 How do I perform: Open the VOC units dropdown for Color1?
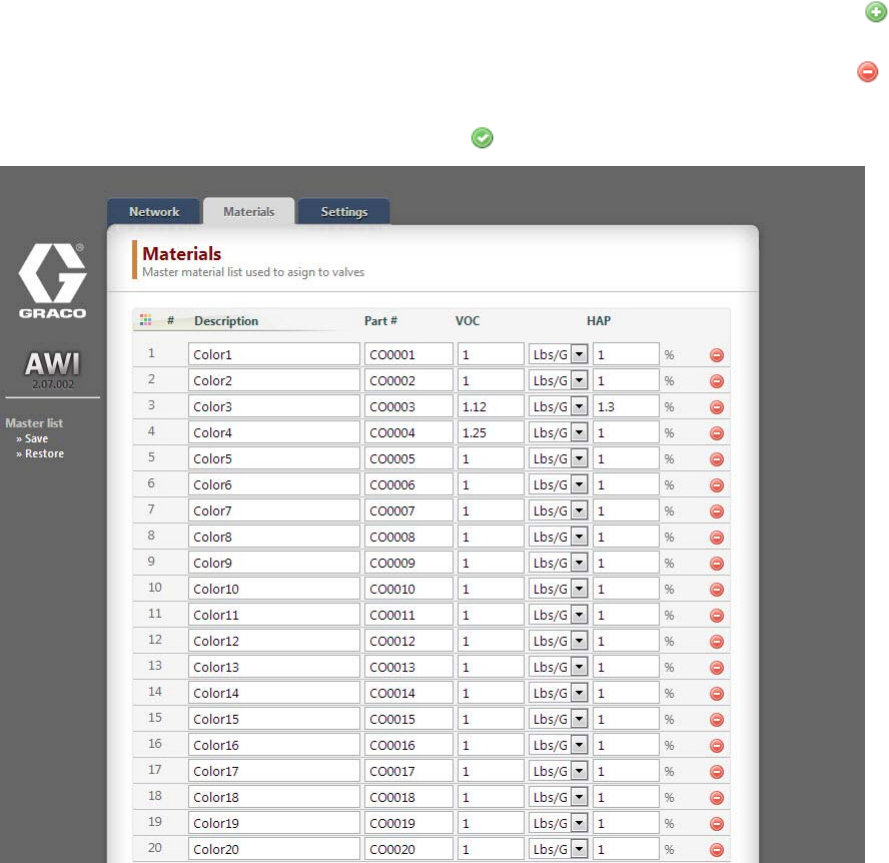558,354
